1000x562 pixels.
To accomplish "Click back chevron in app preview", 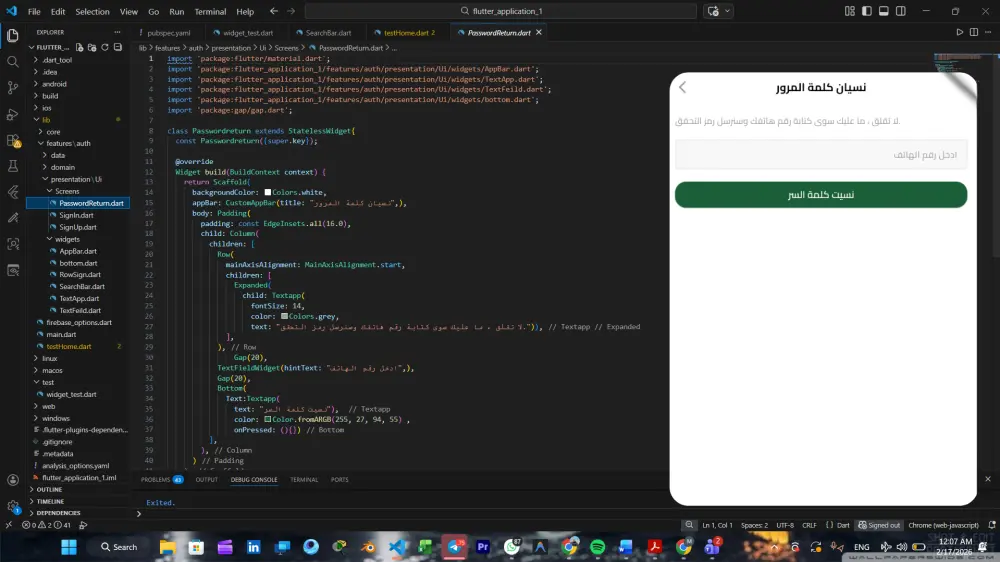I will (x=682, y=87).
